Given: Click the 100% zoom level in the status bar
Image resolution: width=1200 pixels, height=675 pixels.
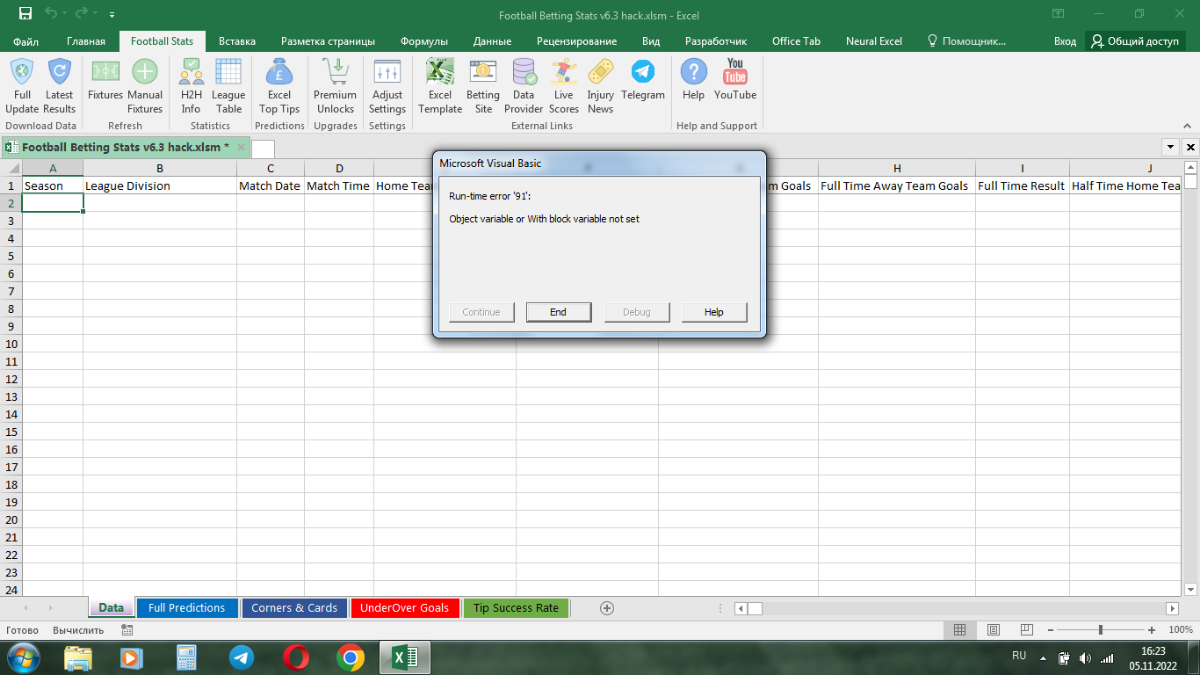Looking at the screenshot, I should 1181,630.
